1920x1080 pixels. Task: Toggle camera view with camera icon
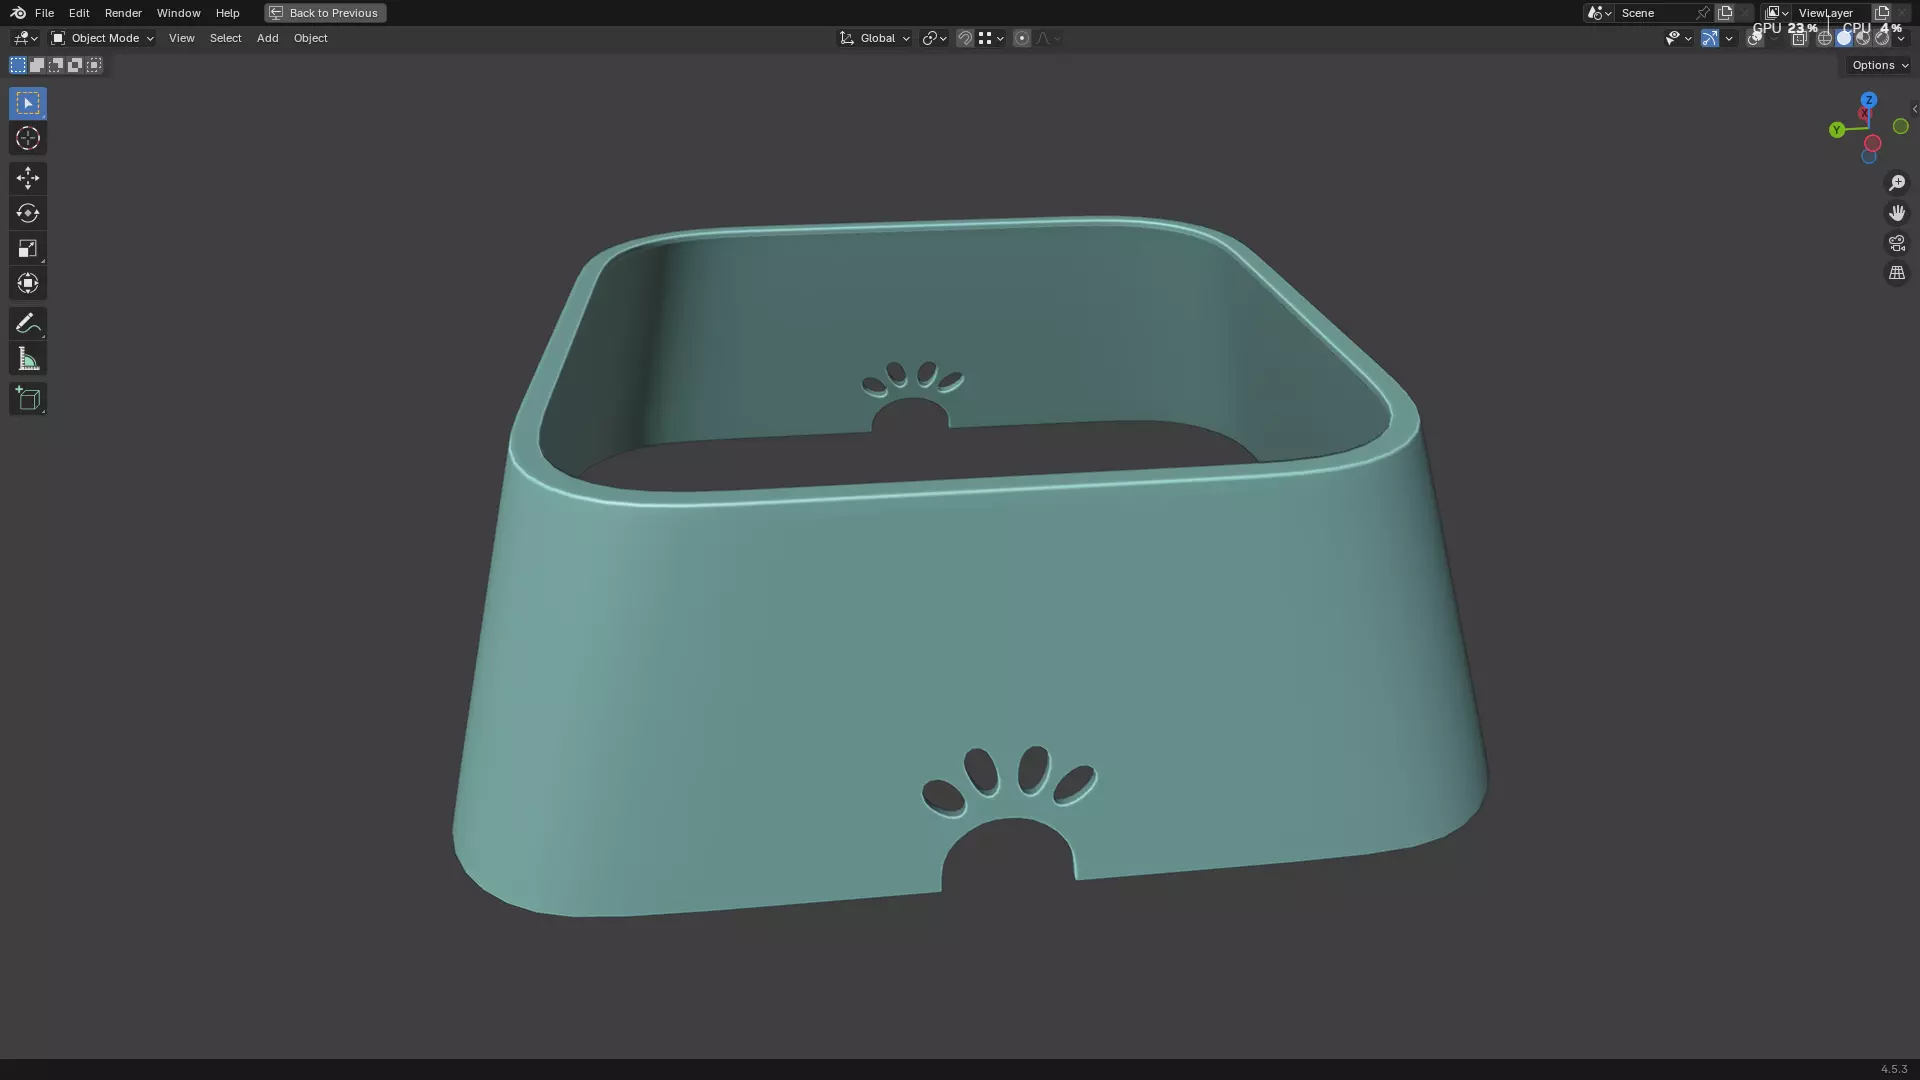(x=1897, y=243)
